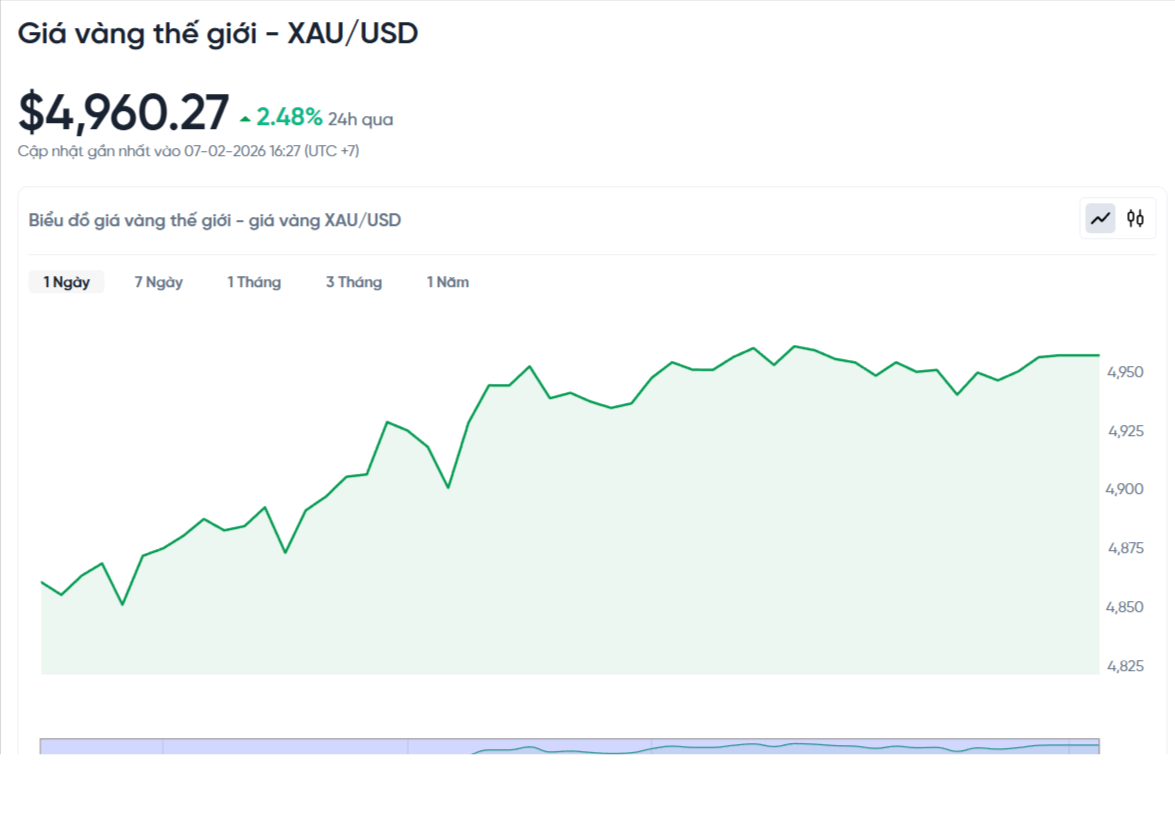1175x818 pixels.
Task: View the "1 Năm" price history
Action: 448,282
